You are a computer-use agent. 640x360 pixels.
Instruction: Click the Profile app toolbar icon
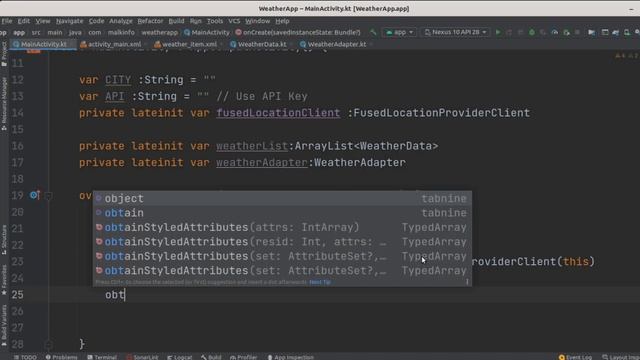[x=554, y=32]
